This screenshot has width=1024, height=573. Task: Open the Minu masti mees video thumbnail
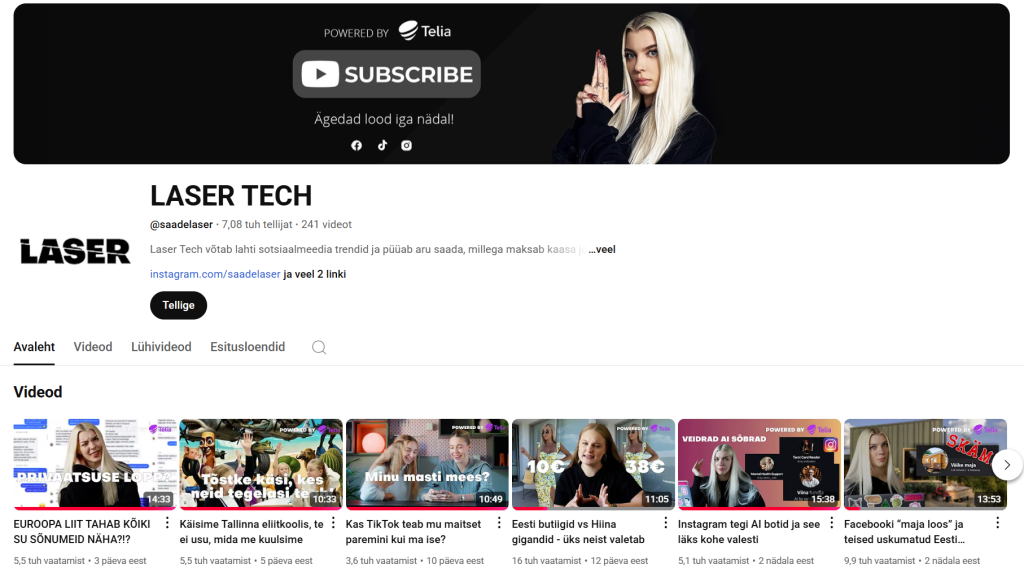click(x=427, y=464)
